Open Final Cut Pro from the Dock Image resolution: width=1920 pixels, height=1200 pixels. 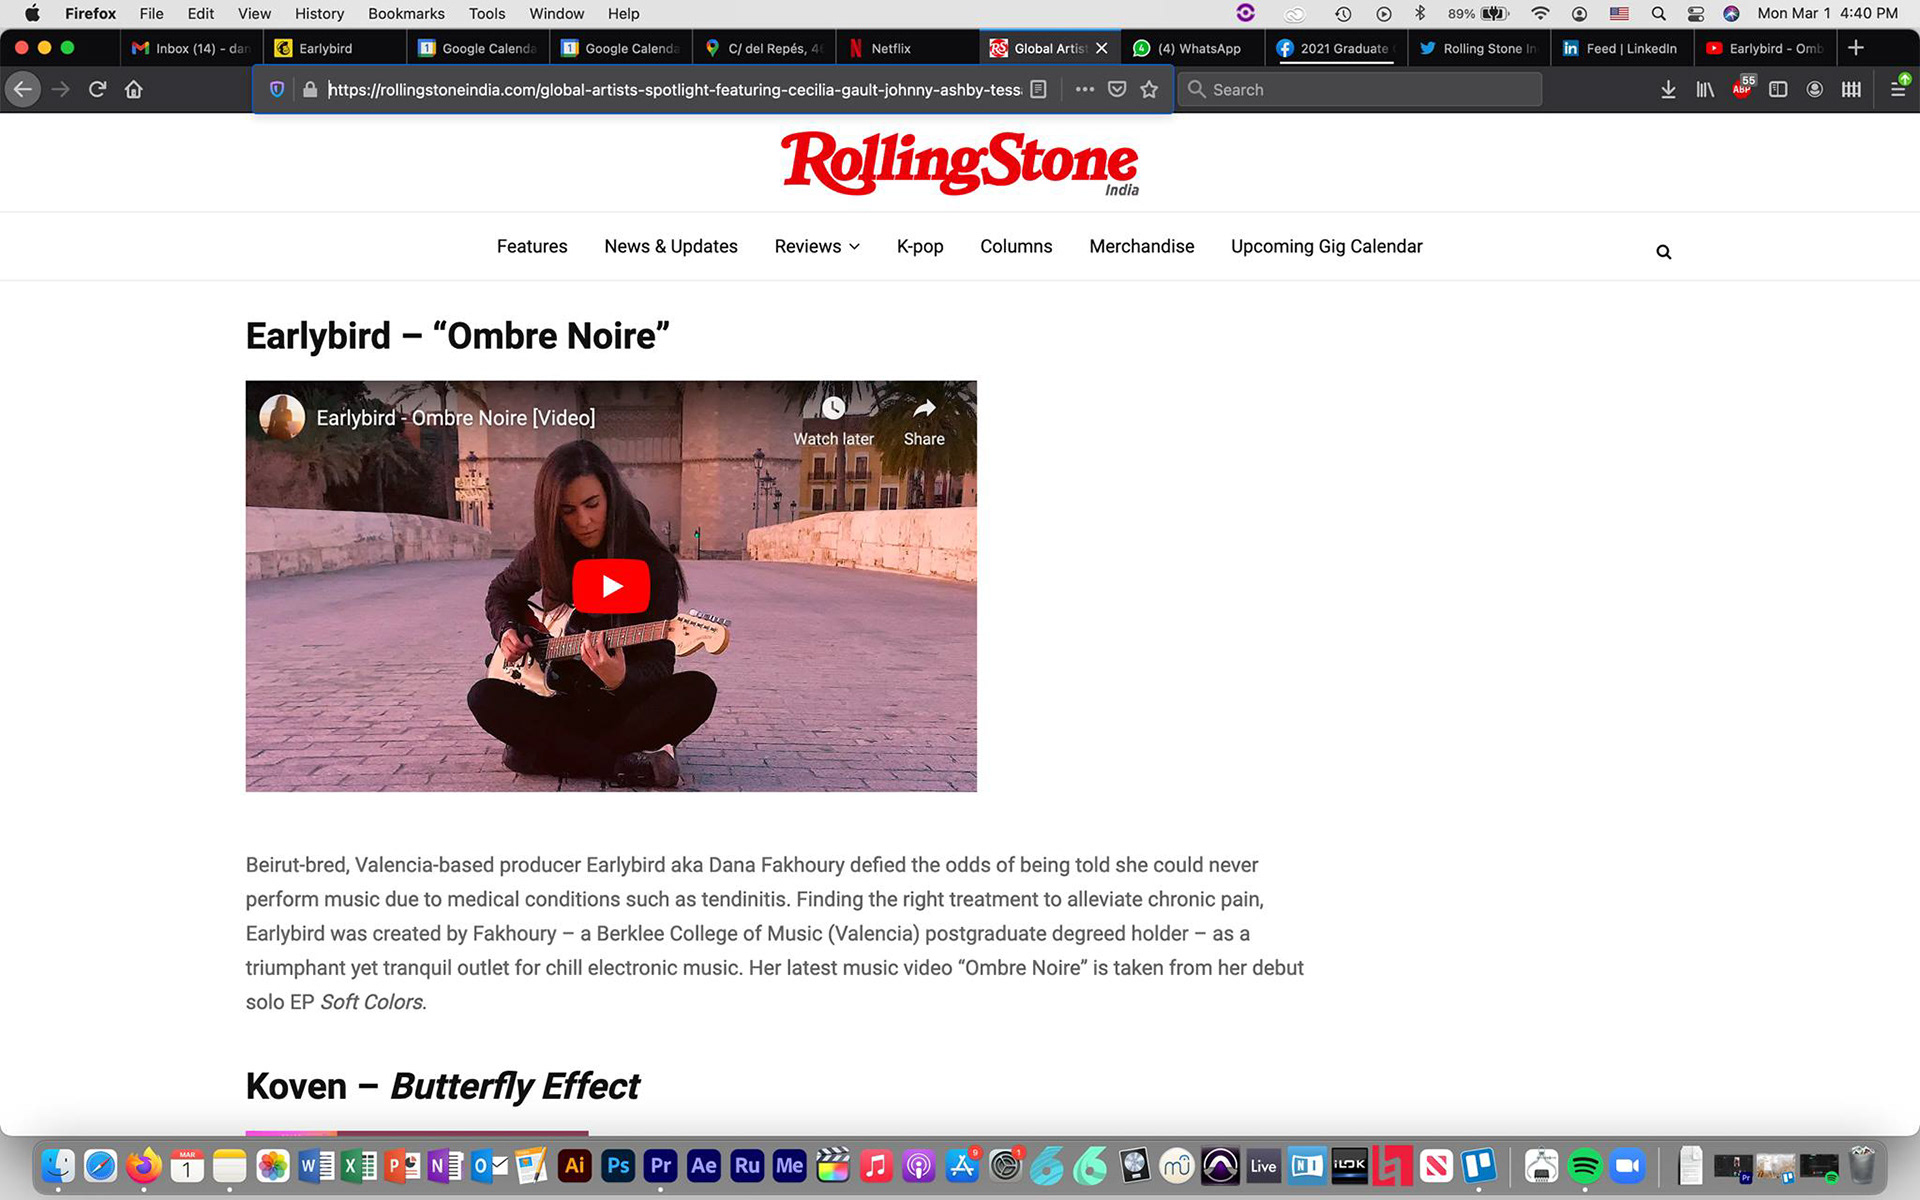coord(832,1166)
